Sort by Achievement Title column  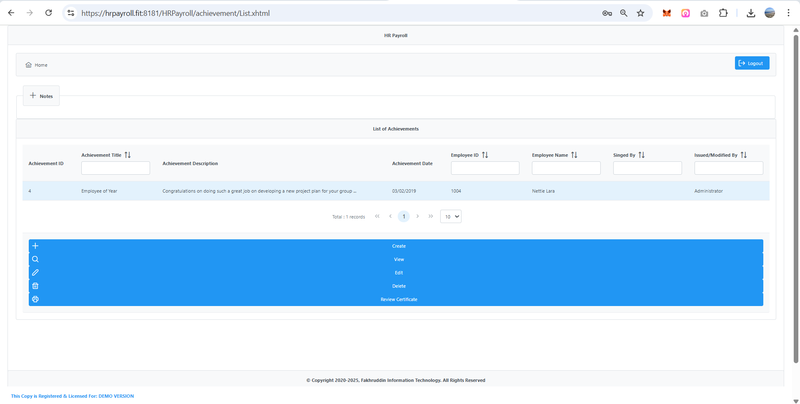[x=128, y=155]
